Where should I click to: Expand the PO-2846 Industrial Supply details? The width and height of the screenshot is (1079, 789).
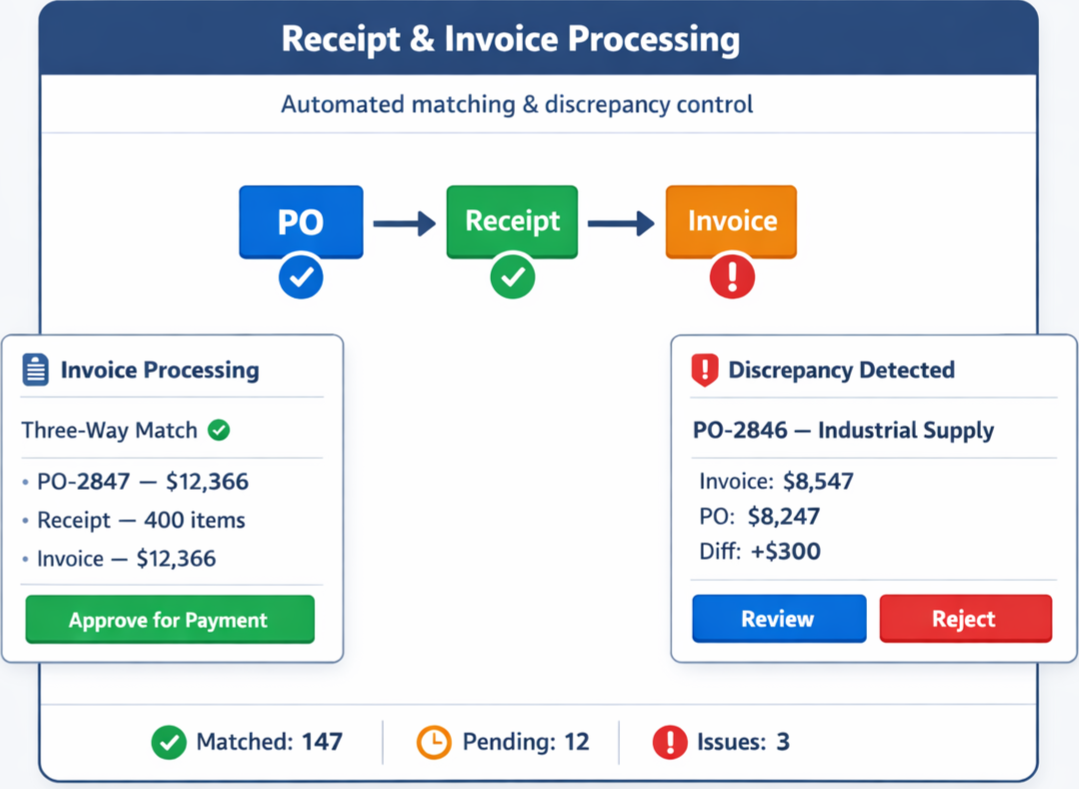842,430
